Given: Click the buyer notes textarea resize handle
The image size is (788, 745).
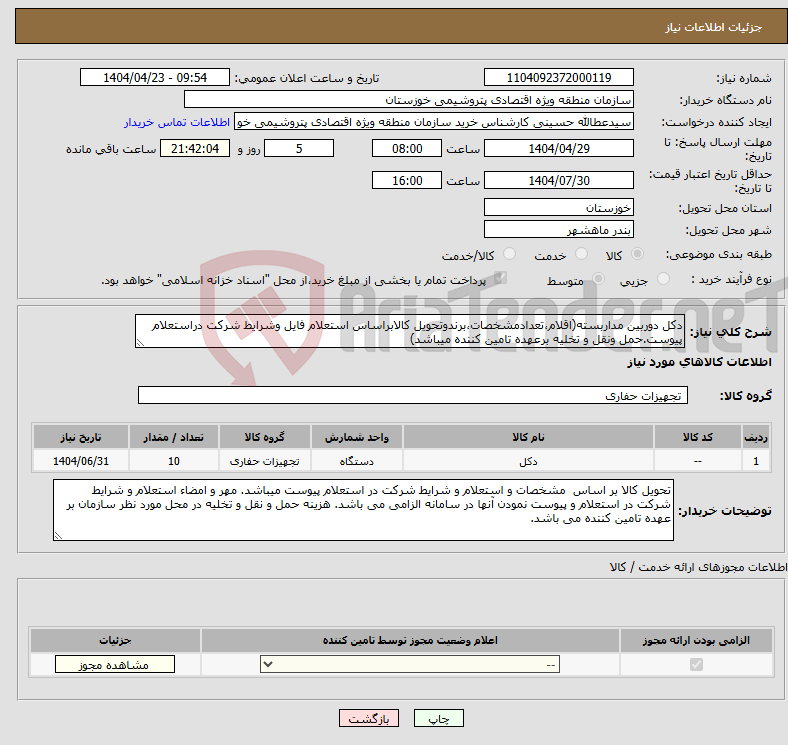Looking at the screenshot, I should click(58, 536).
